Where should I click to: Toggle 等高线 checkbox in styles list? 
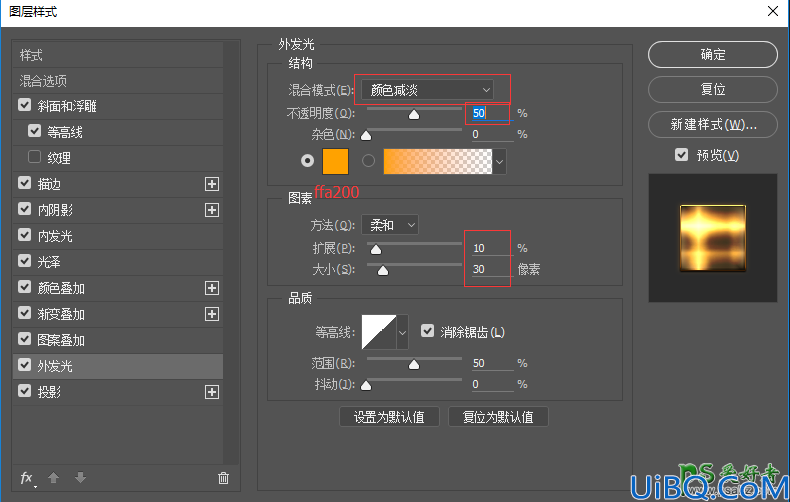coord(34,131)
